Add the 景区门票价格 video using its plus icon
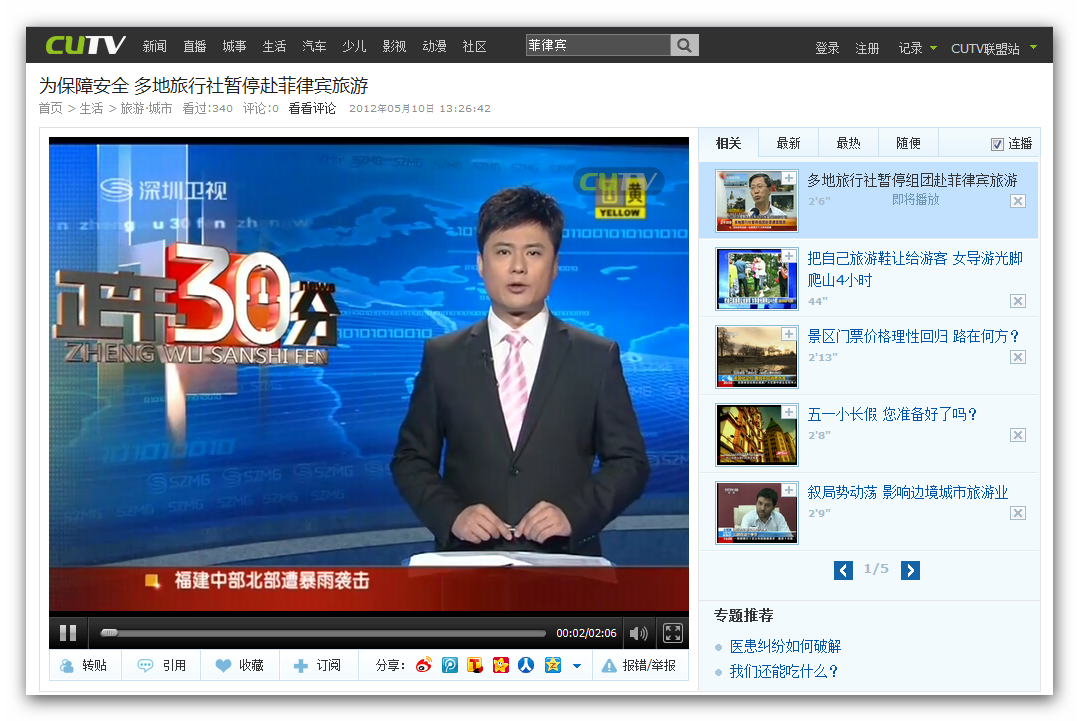This screenshot has width=1079, height=721. (x=789, y=334)
